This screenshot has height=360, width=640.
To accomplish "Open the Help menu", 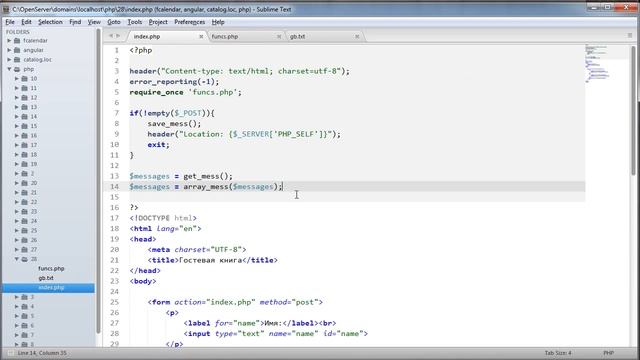I will (x=218, y=22).
